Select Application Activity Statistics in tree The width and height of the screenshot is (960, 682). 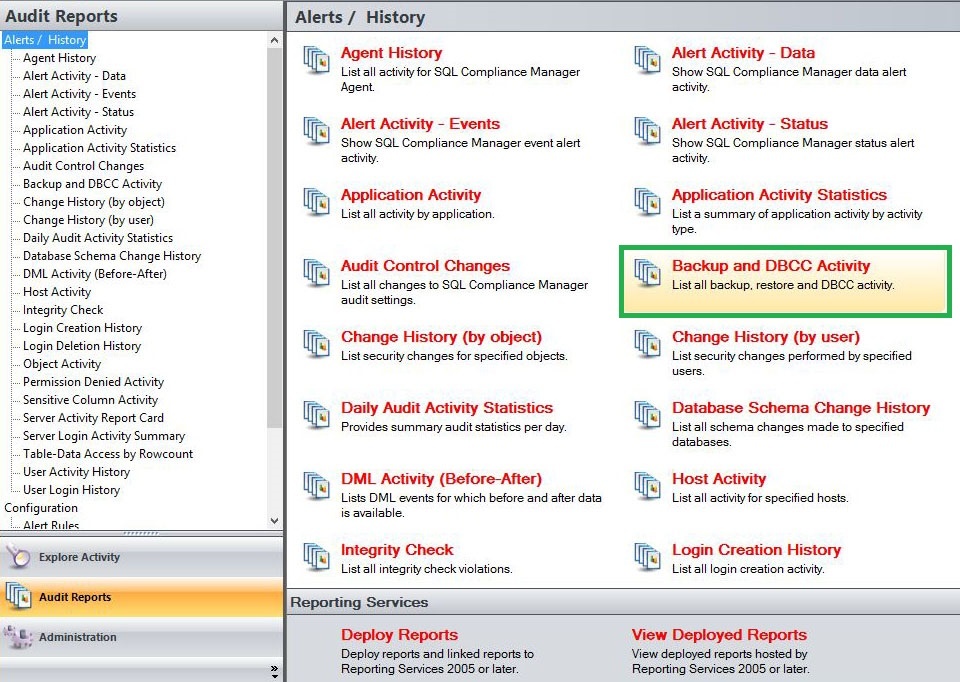99,148
